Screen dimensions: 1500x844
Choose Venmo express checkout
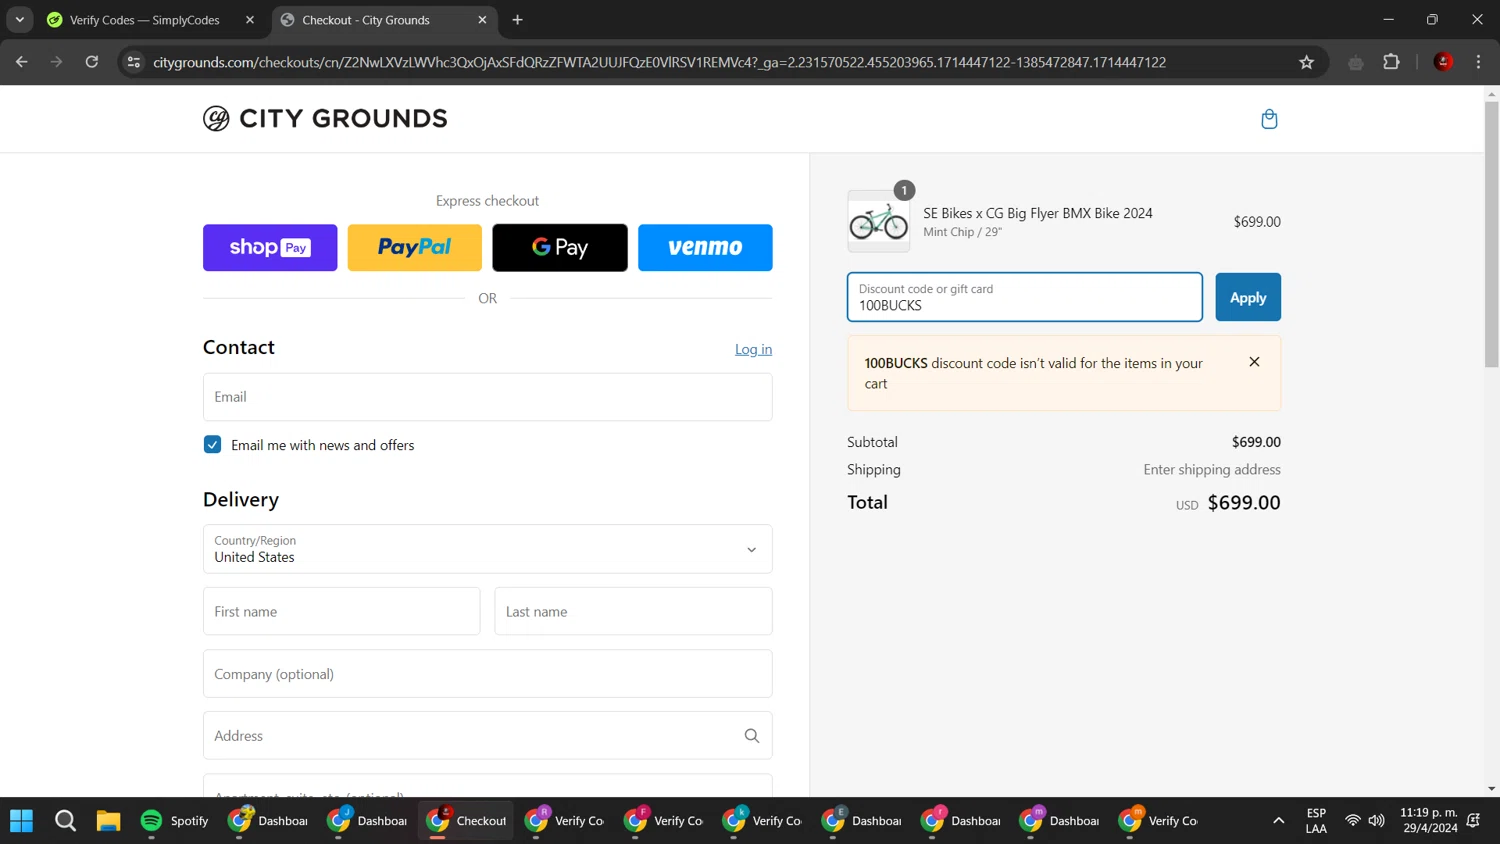705,247
